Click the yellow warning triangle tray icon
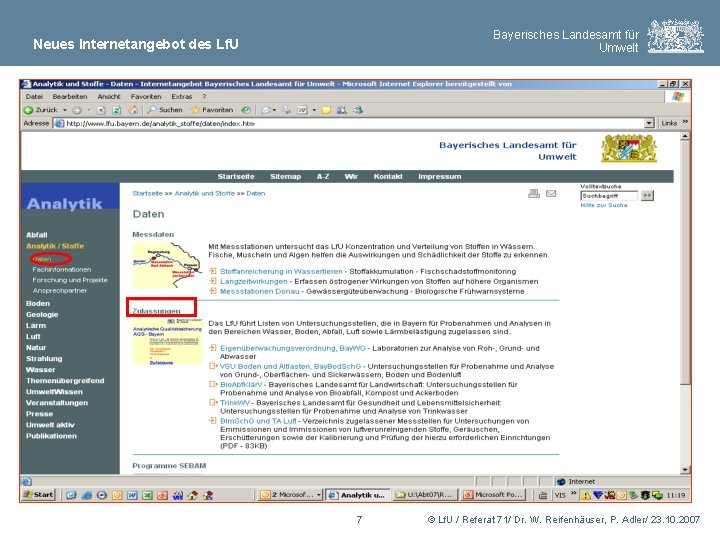720x540 pixels. tap(586, 495)
